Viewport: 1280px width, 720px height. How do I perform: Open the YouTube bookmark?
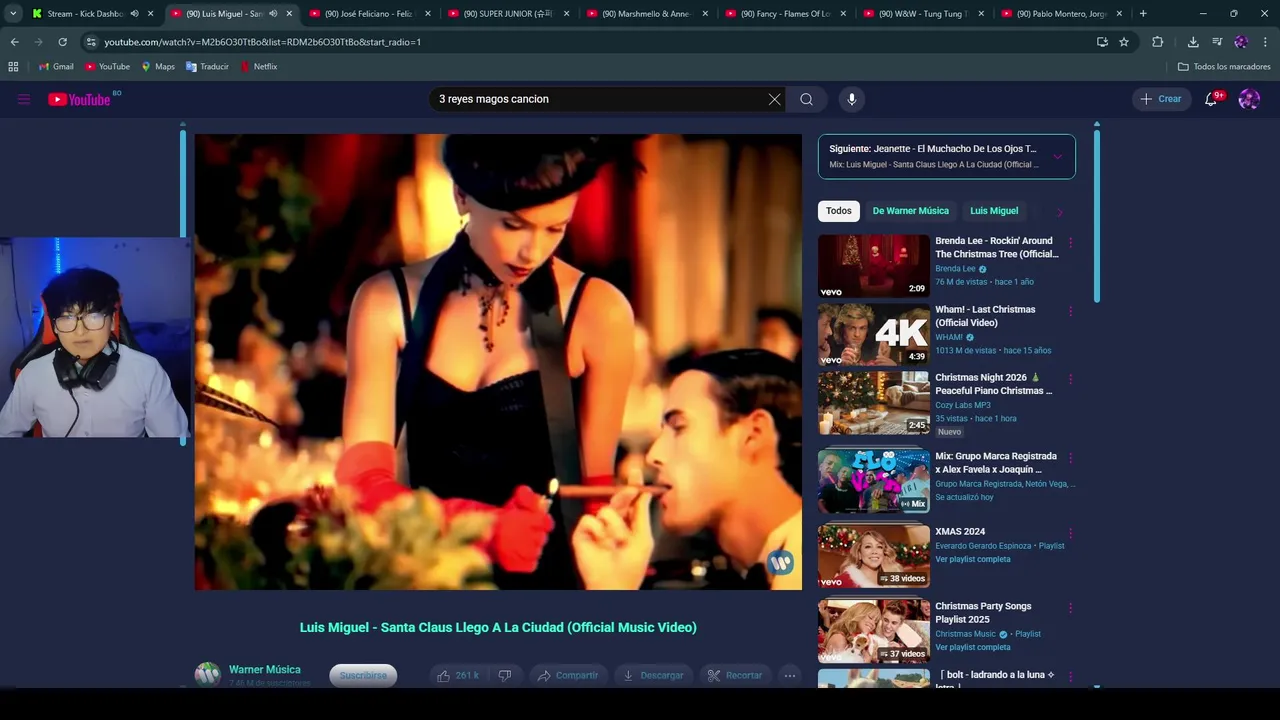point(108,66)
